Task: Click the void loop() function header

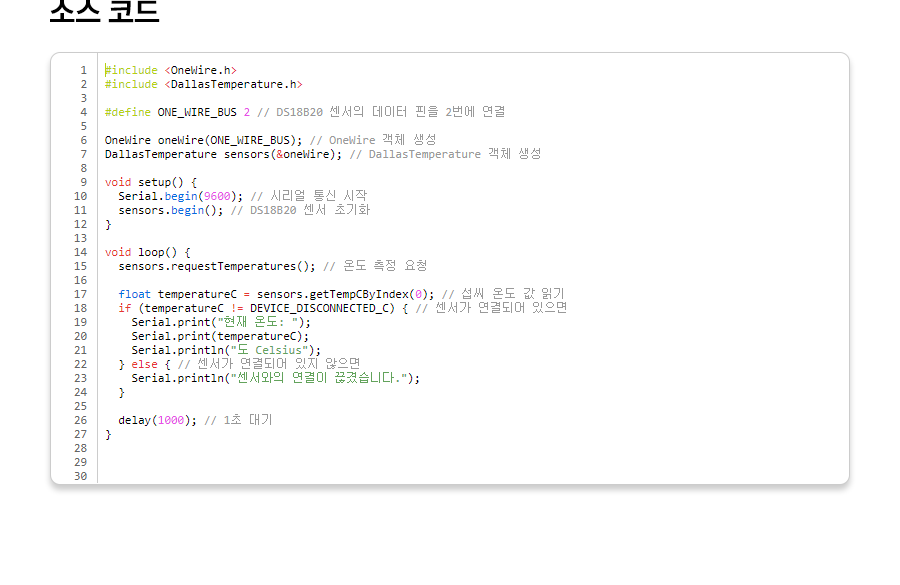Action: (x=147, y=252)
